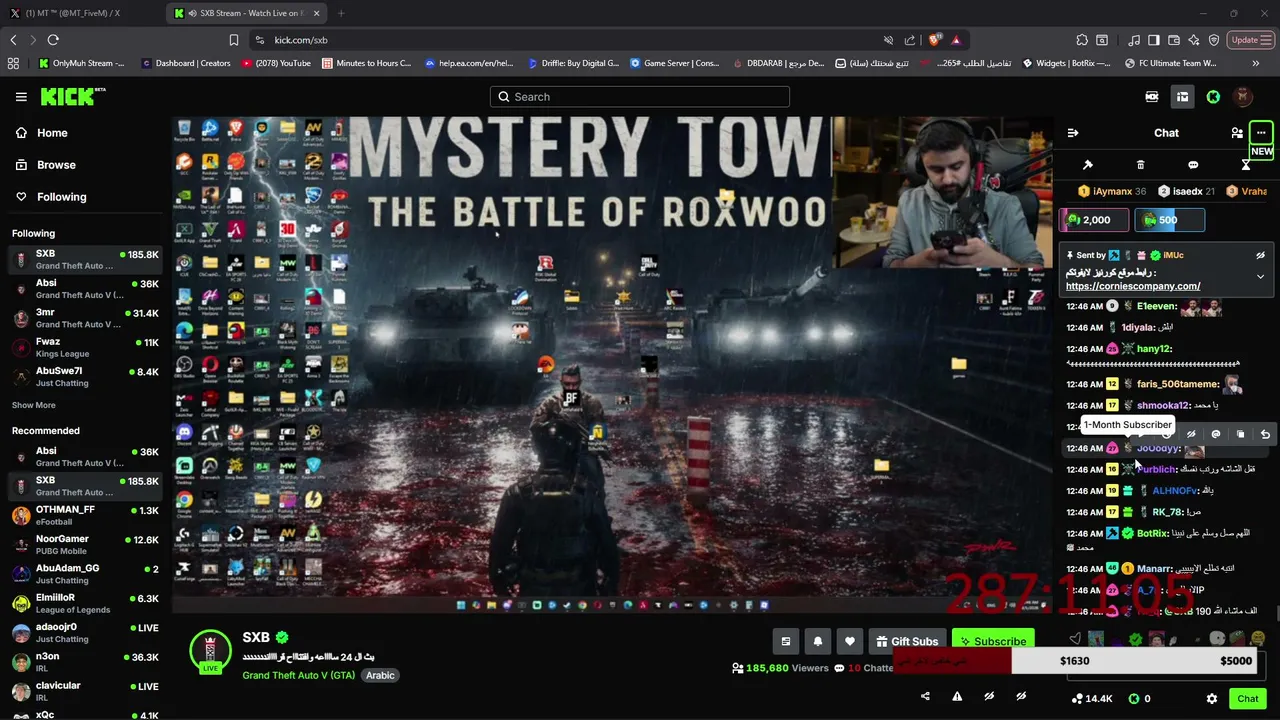This screenshot has height=720, width=1280.
Task: Click the notification bell under the stream
Action: (x=818, y=641)
